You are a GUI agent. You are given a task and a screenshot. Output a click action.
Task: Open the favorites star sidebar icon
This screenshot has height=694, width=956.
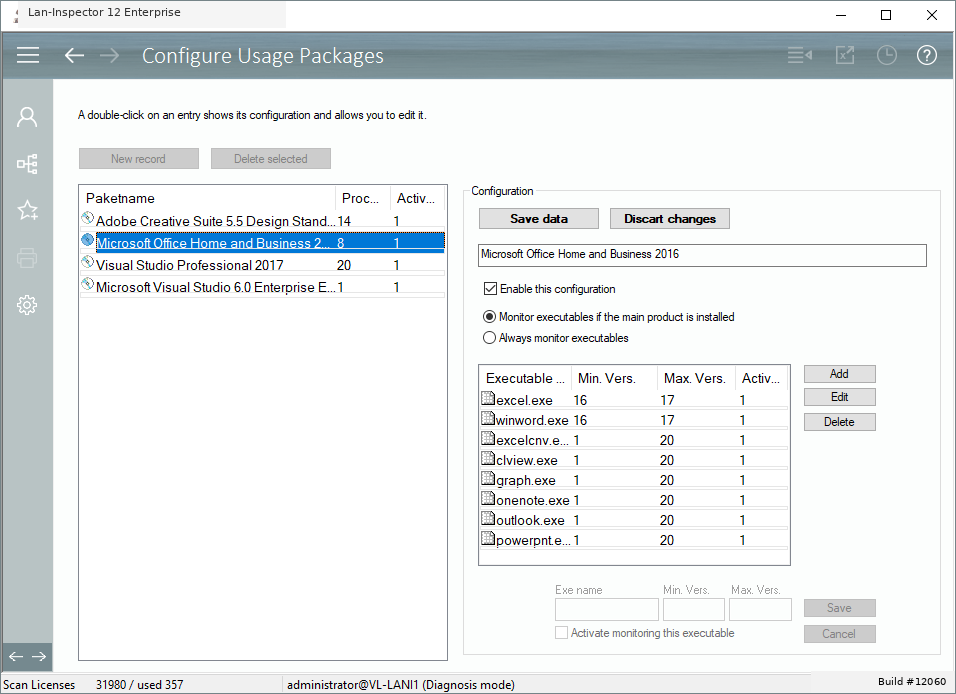27,210
